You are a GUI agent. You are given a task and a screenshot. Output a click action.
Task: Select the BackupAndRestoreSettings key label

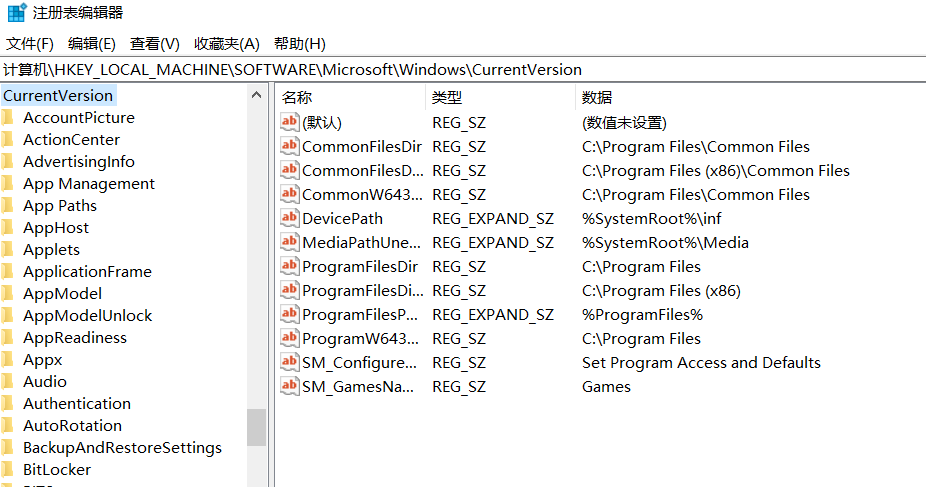122,447
